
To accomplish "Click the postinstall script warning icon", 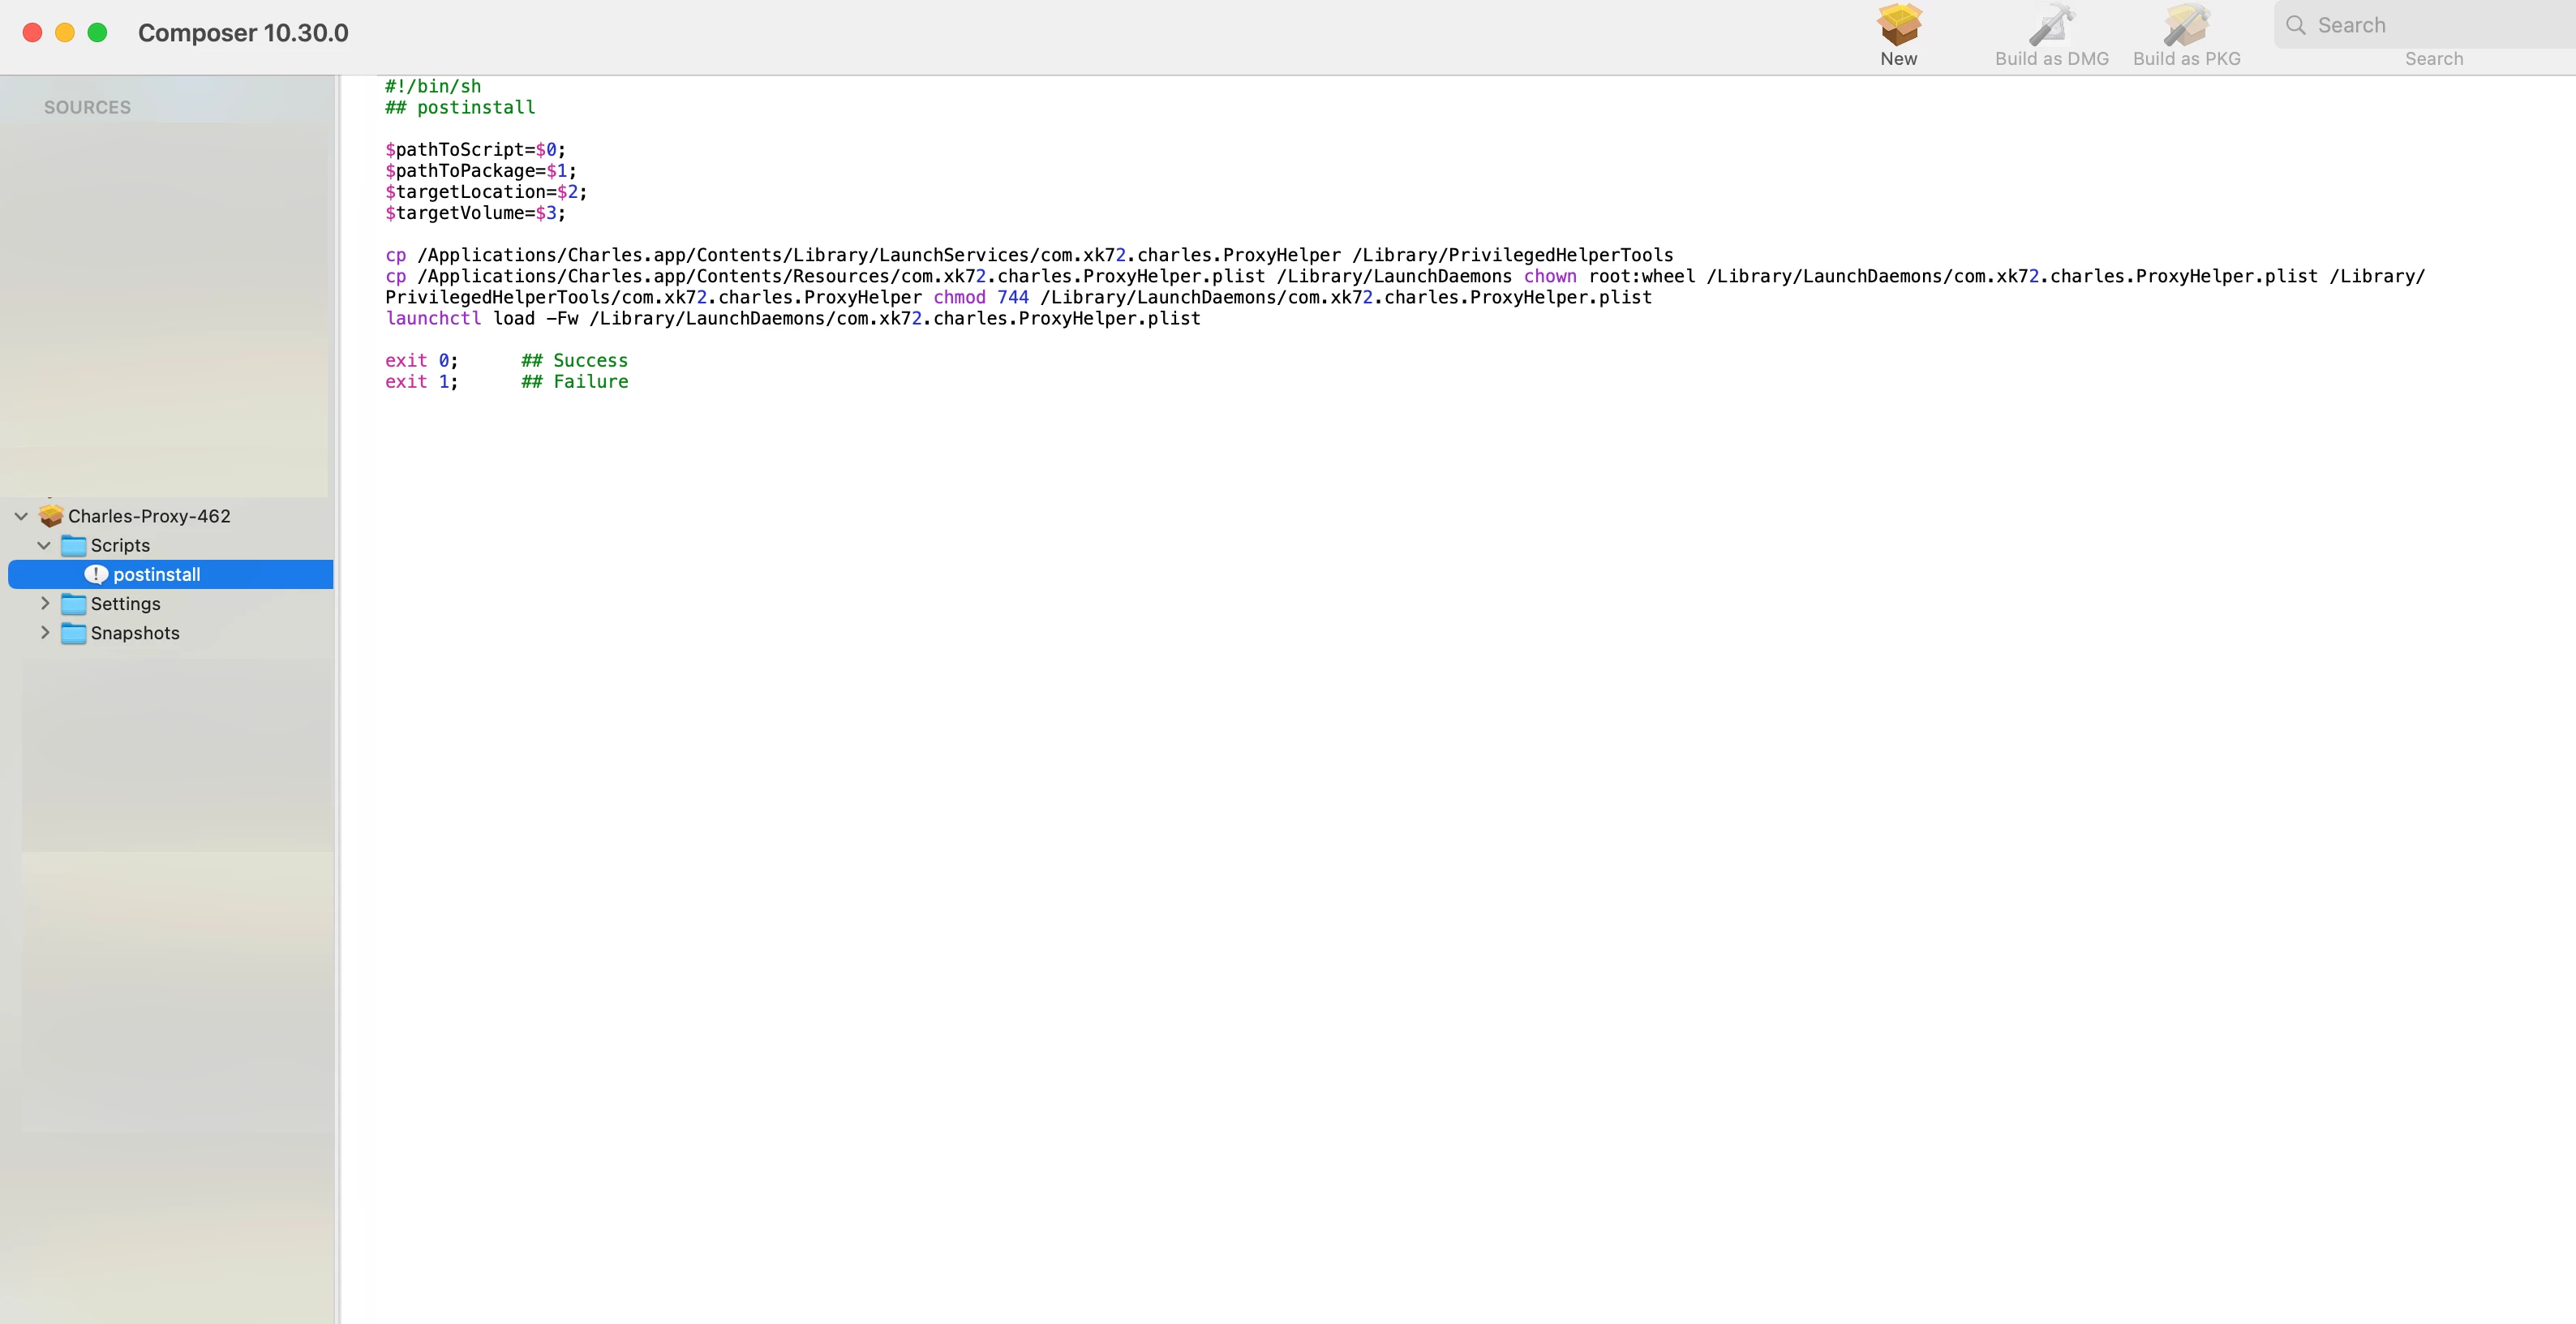I will click(96, 574).
